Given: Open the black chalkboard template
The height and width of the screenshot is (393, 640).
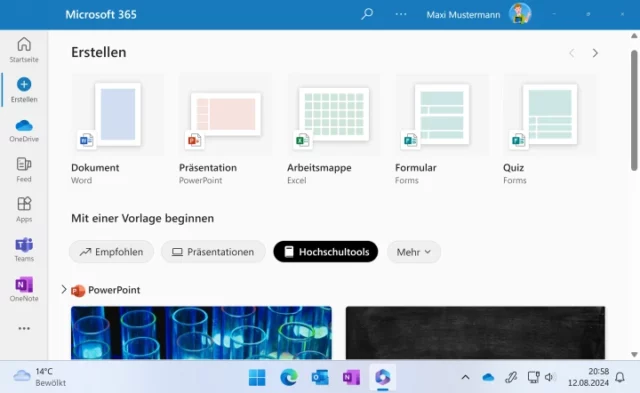Looking at the screenshot, I should tap(475, 333).
